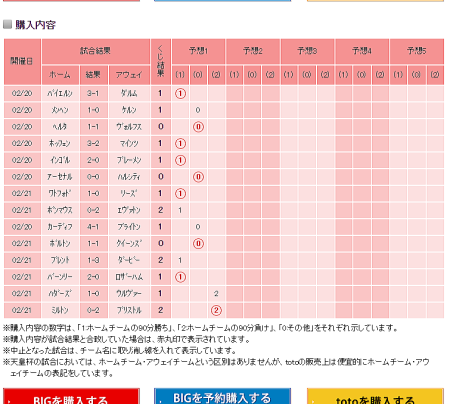Click away team ブレーメン

pyautogui.click(x=129, y=160)
